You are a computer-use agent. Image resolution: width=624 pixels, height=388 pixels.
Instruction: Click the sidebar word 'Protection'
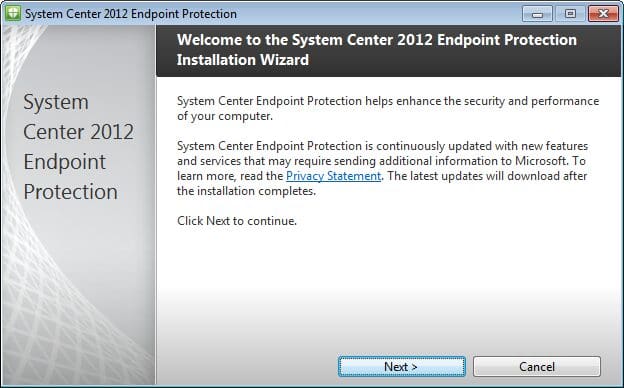(70, 192)
